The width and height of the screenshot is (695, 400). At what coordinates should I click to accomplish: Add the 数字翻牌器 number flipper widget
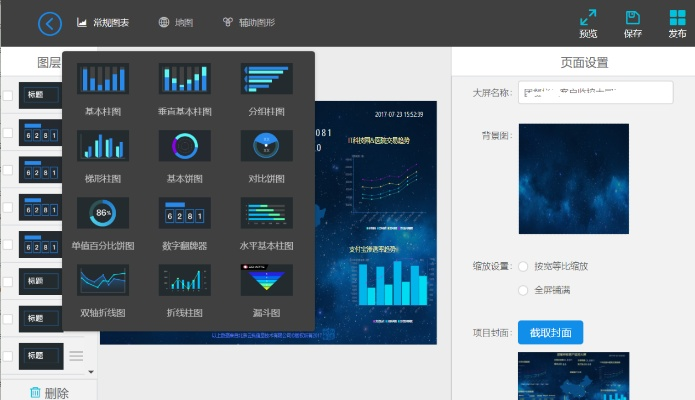click(184, 213)
